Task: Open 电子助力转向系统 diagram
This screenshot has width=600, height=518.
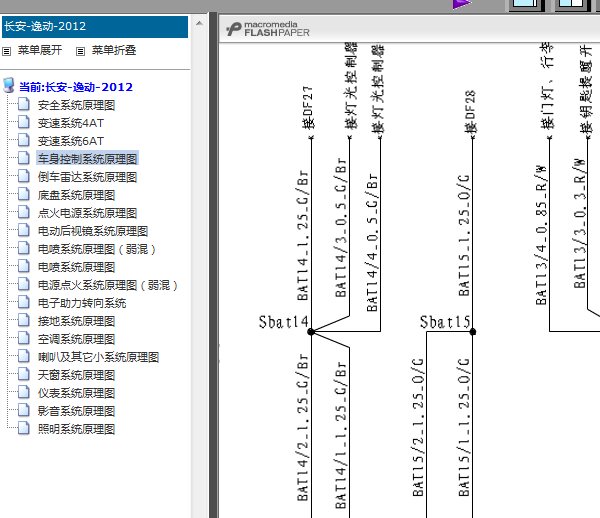Action: tap(82, 303)
